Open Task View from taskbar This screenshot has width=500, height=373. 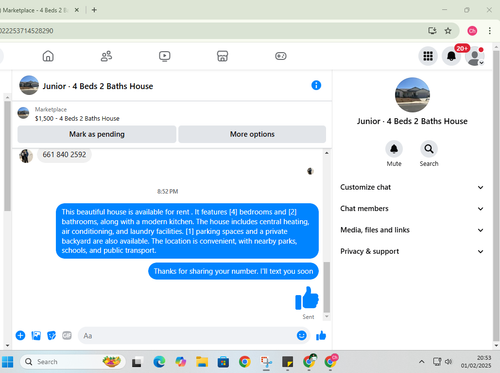pyautogui.click(x=137, y=362)
